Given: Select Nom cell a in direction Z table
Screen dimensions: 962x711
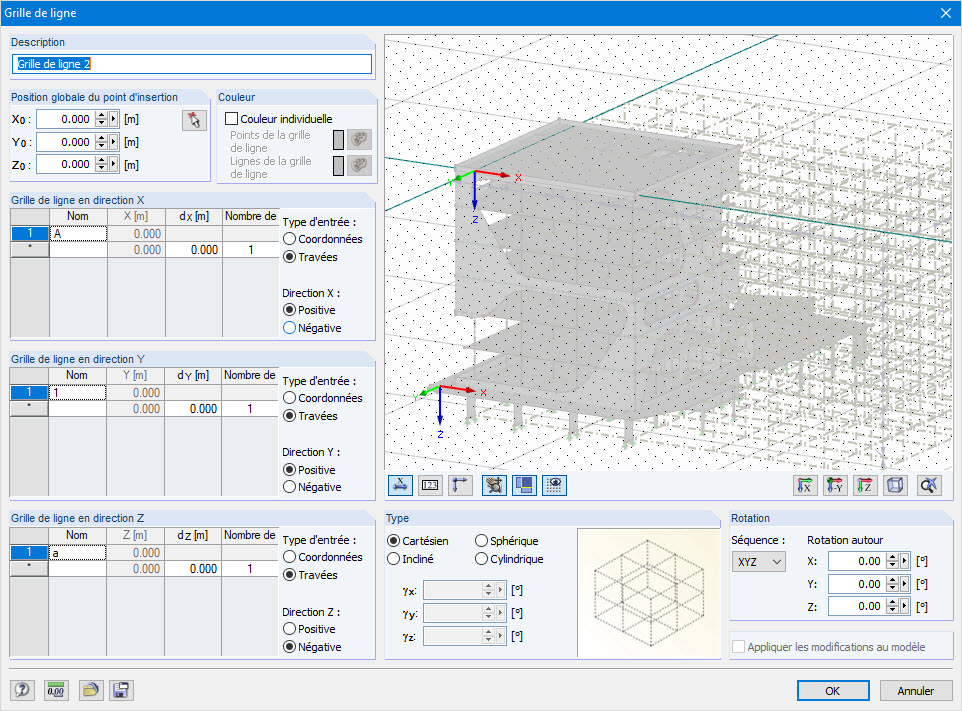Looking at the screenshot, I should coord(77,553).
